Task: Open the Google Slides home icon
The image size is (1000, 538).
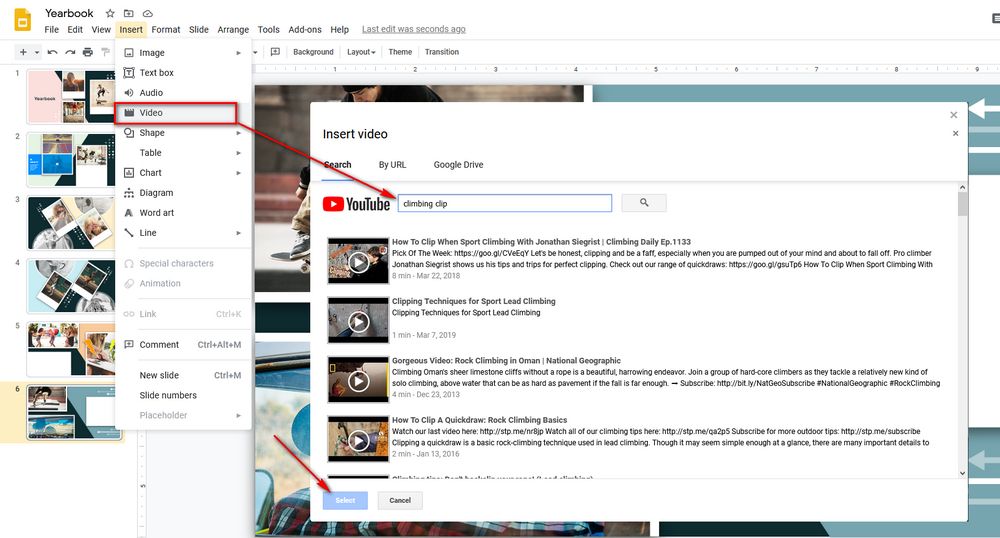Action: [23, 20]
